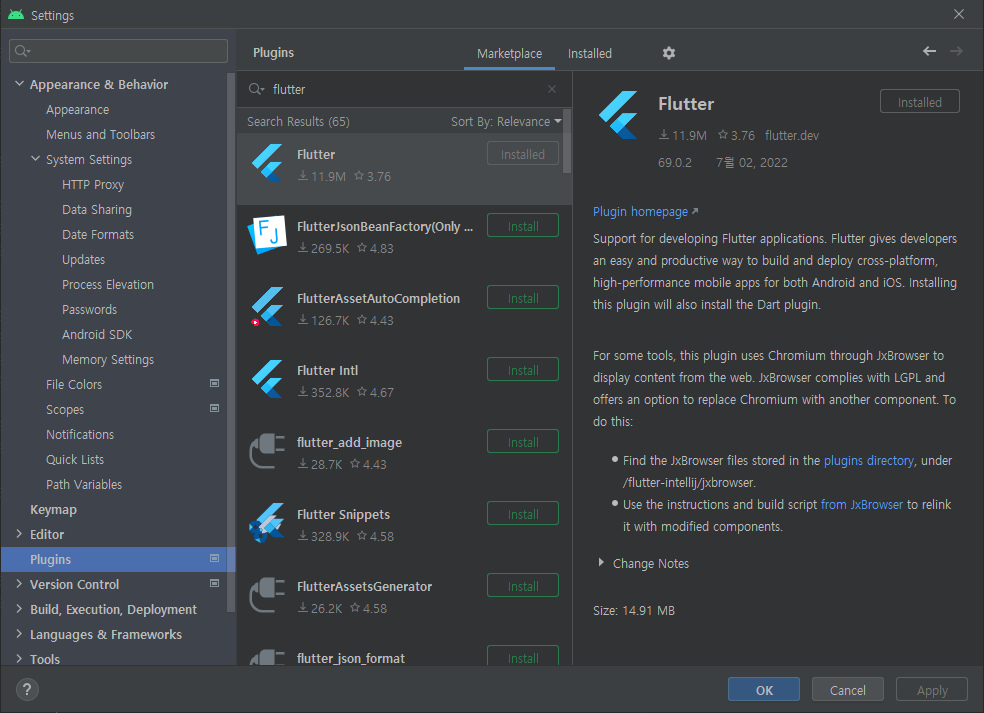Click the OK button
Viewport: 984px width, 713px height.
point(764,690)
